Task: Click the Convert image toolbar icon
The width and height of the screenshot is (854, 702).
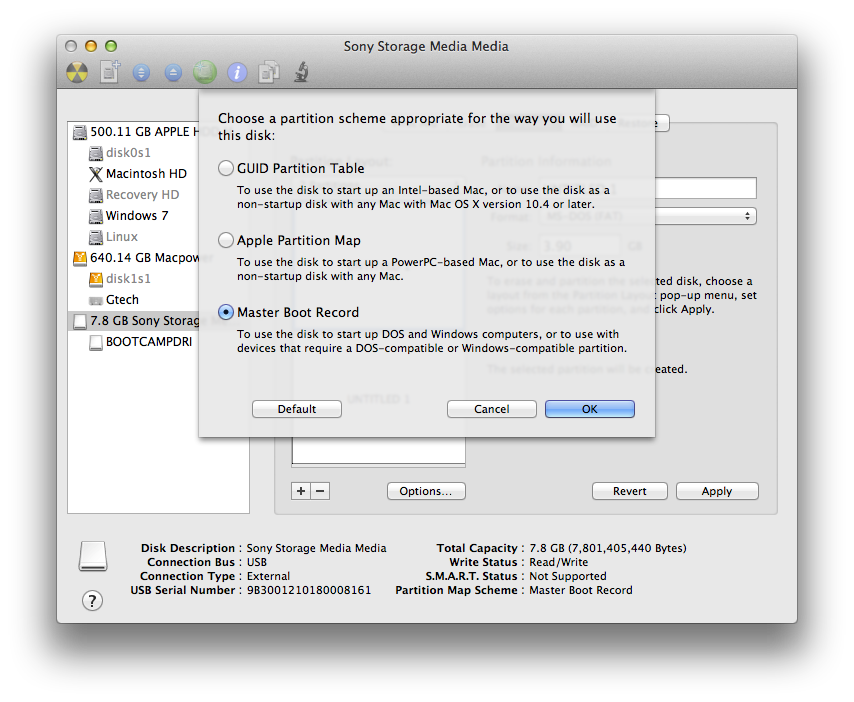Action: (269, 72)
